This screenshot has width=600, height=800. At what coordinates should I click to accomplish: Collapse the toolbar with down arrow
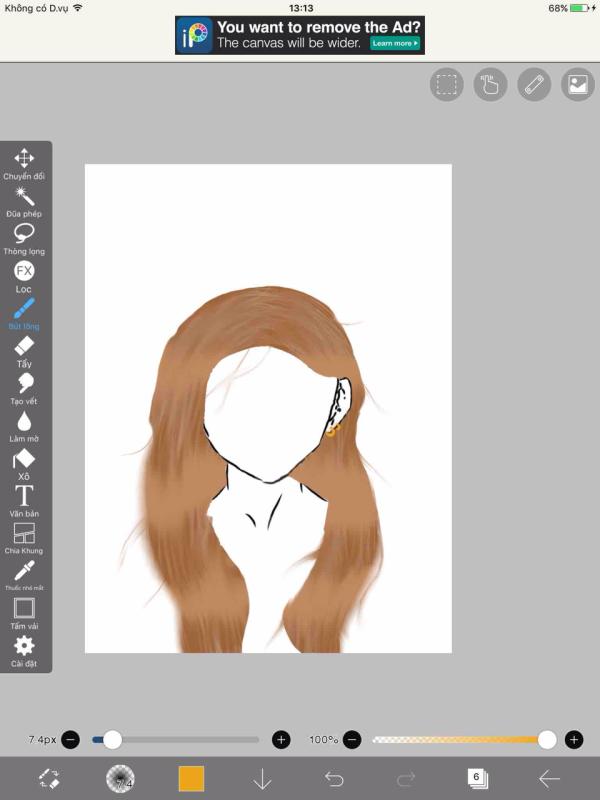262,779
